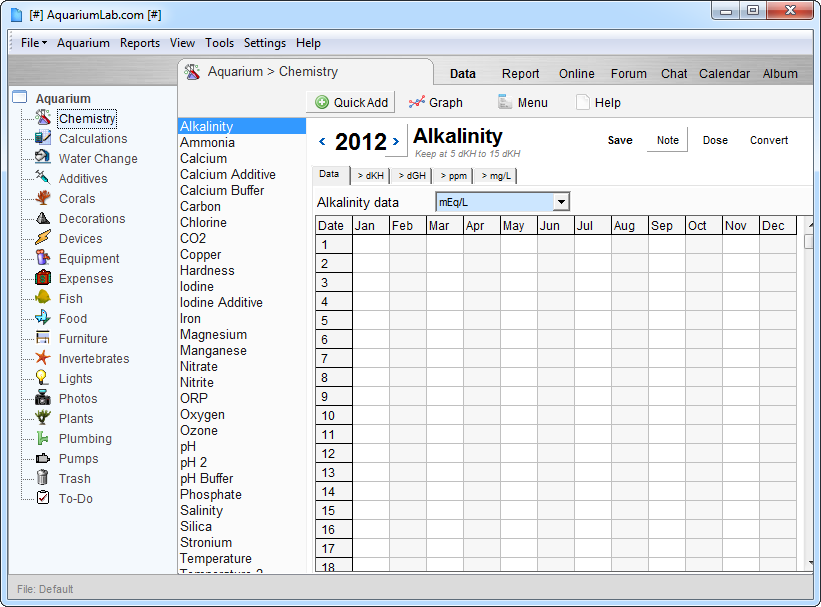Click the Aquarium root node icon

point(20,97)
